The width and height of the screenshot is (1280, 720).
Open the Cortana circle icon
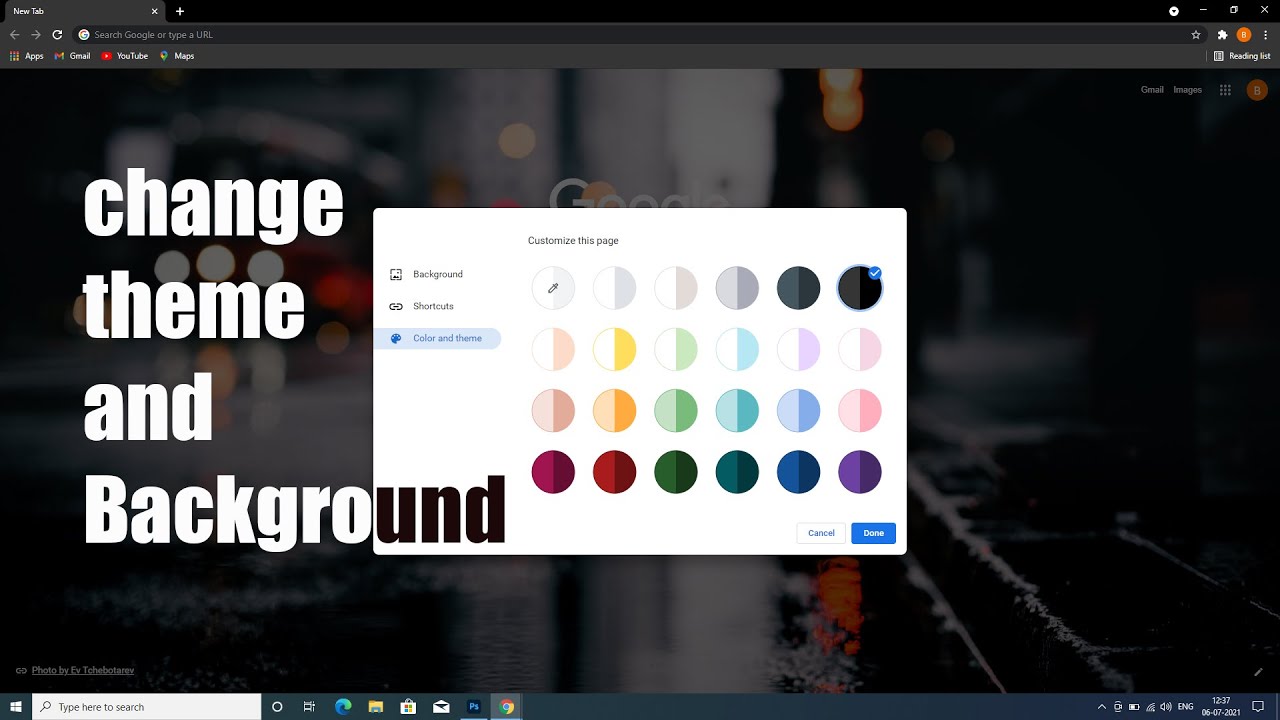click(277, 707)
